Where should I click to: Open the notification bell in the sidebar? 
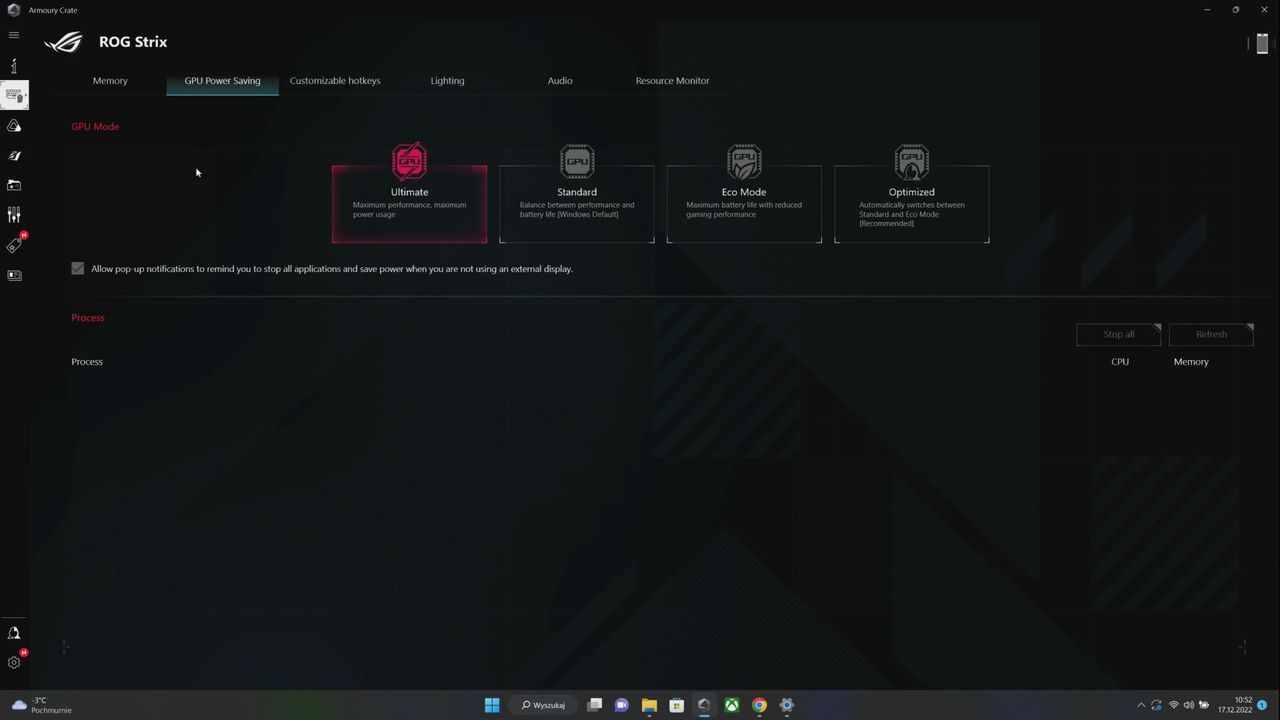[x=14, y=633]
